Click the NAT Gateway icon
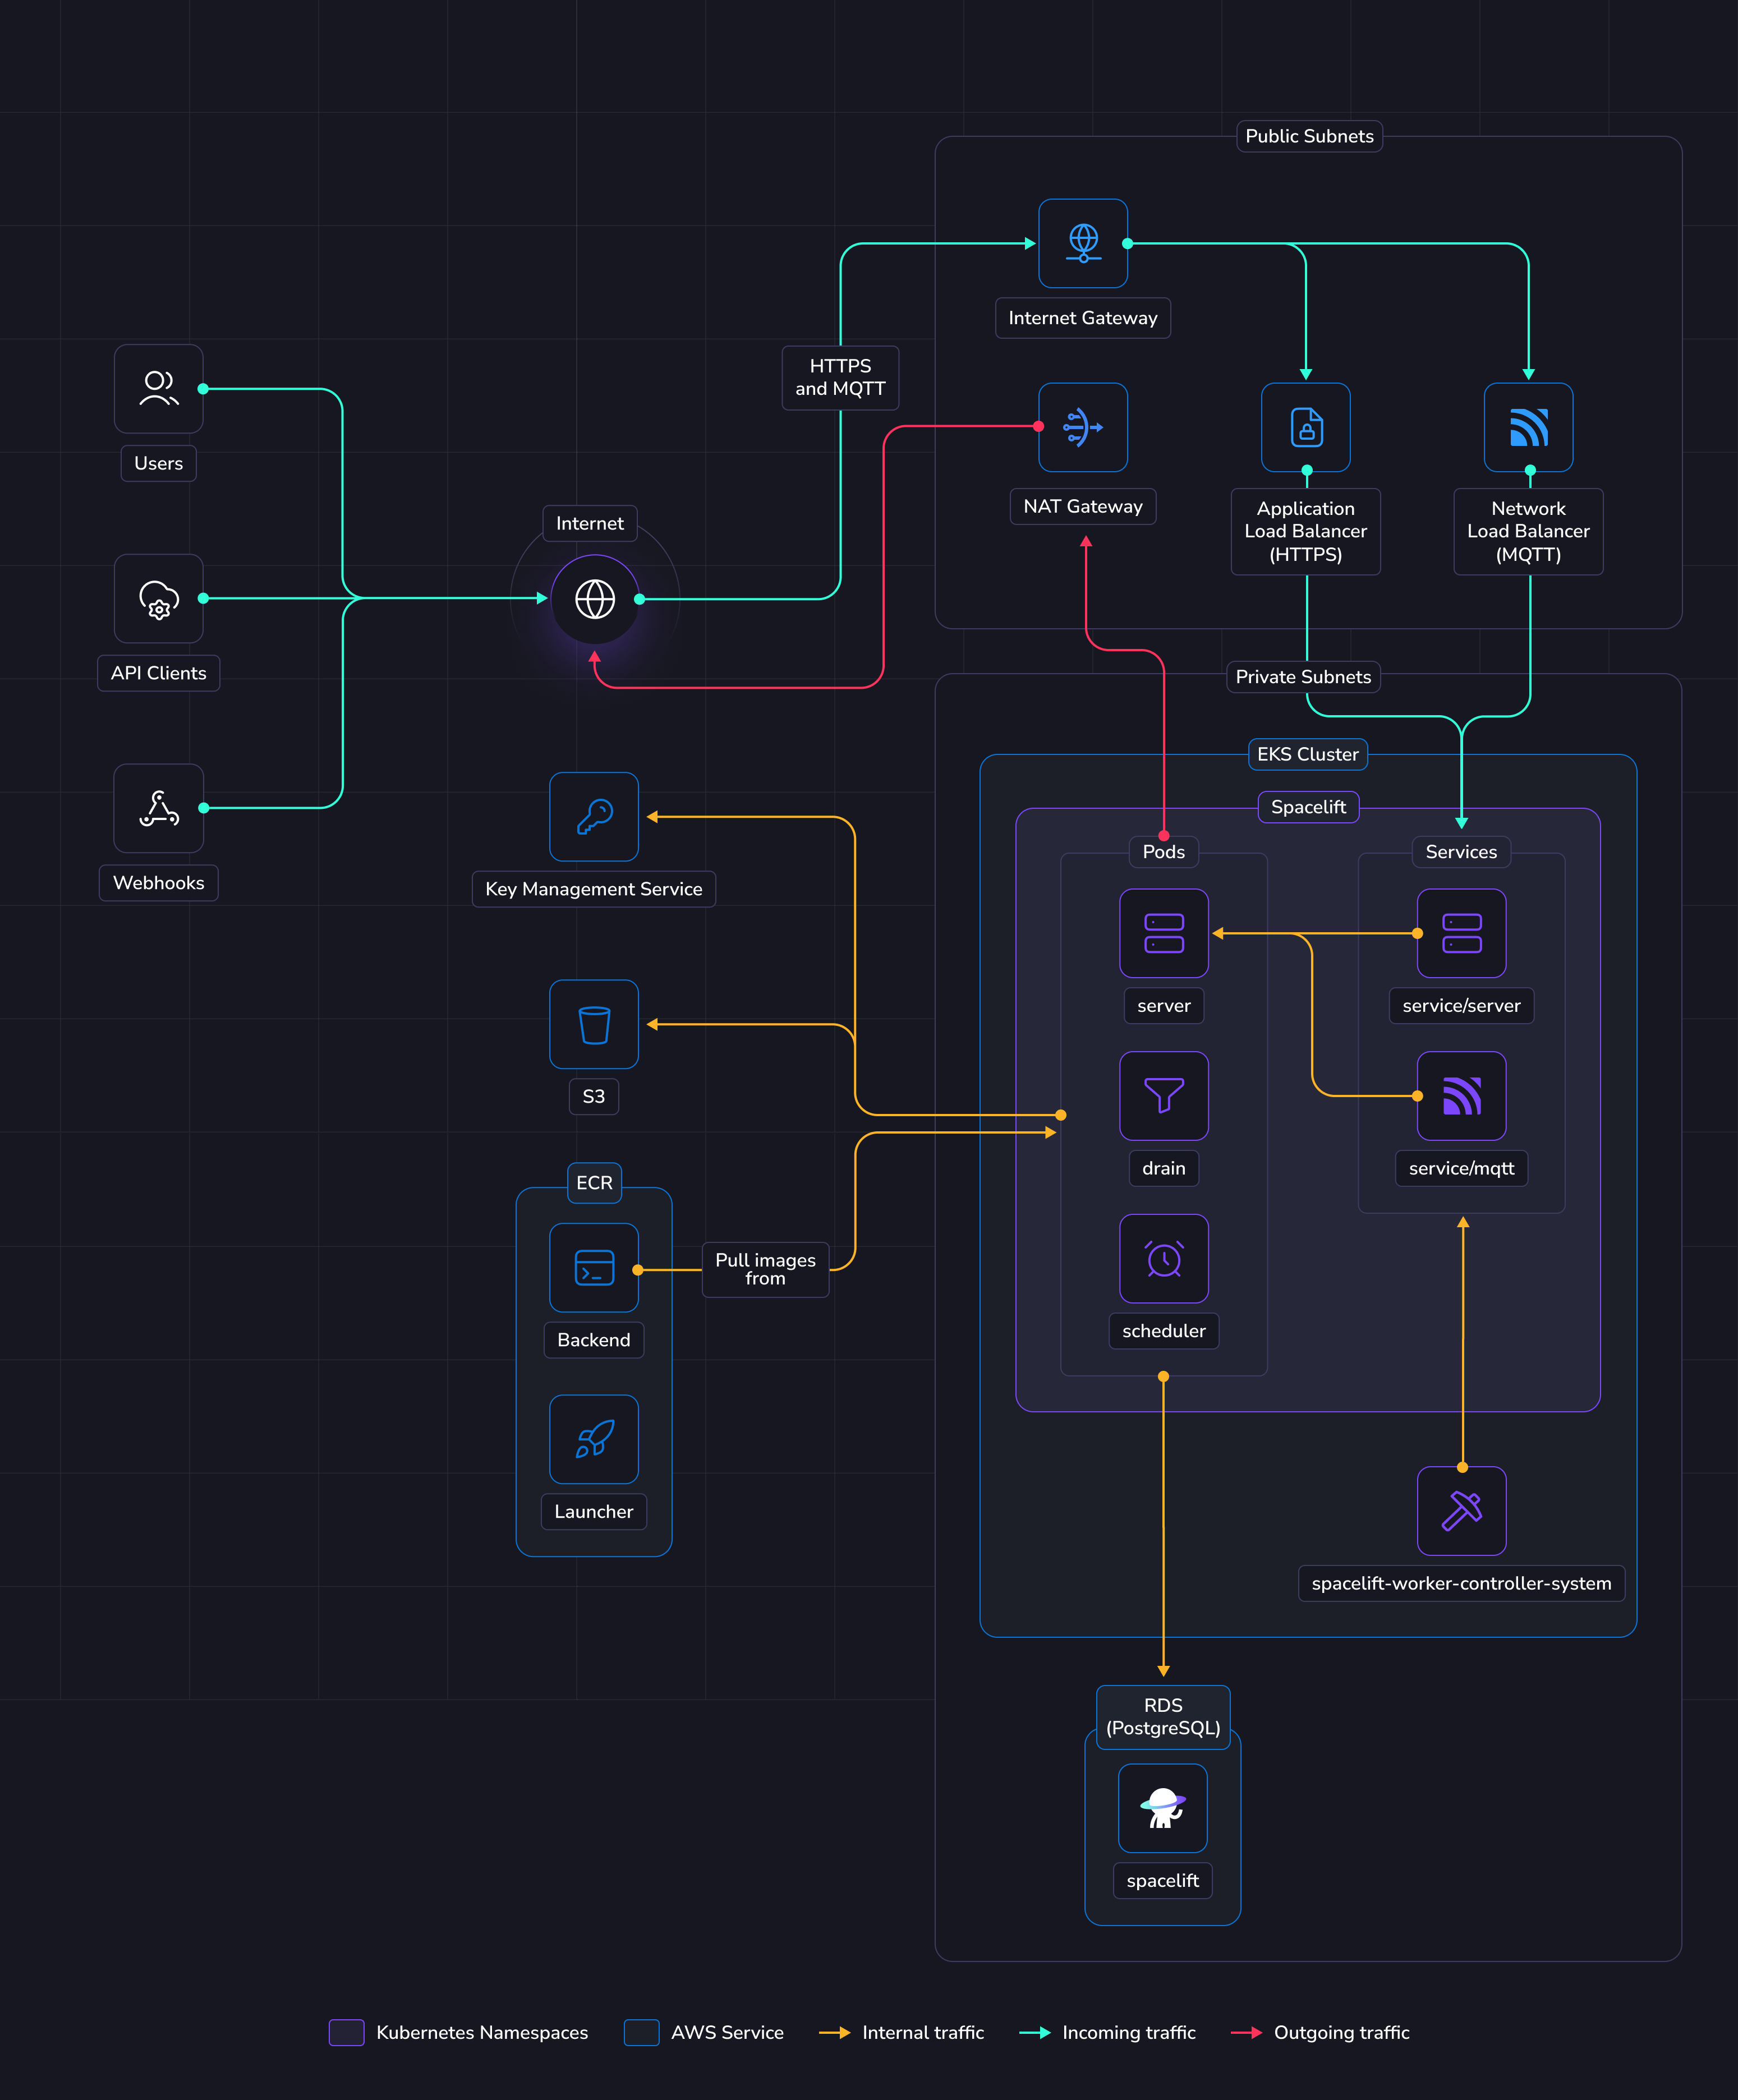Viewport: 1738px width, 2100px height. 1082,427
